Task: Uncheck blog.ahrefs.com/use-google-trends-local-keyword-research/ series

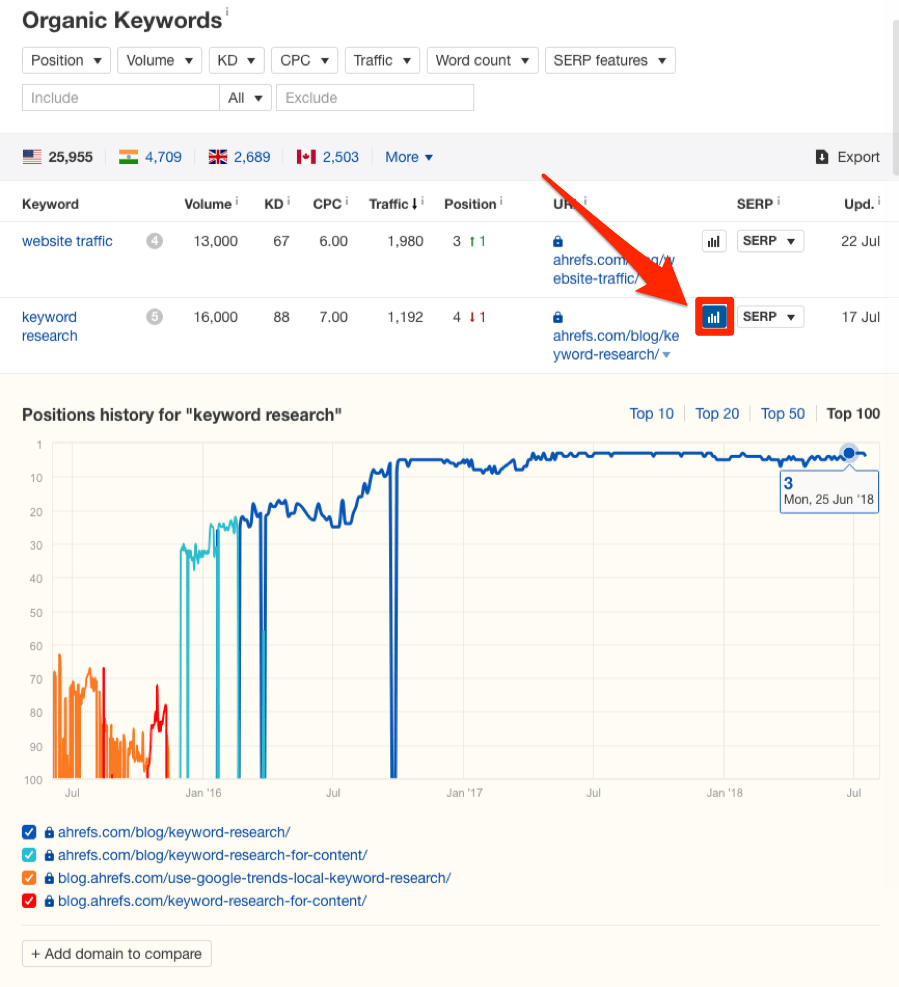Action: (29, 877)
